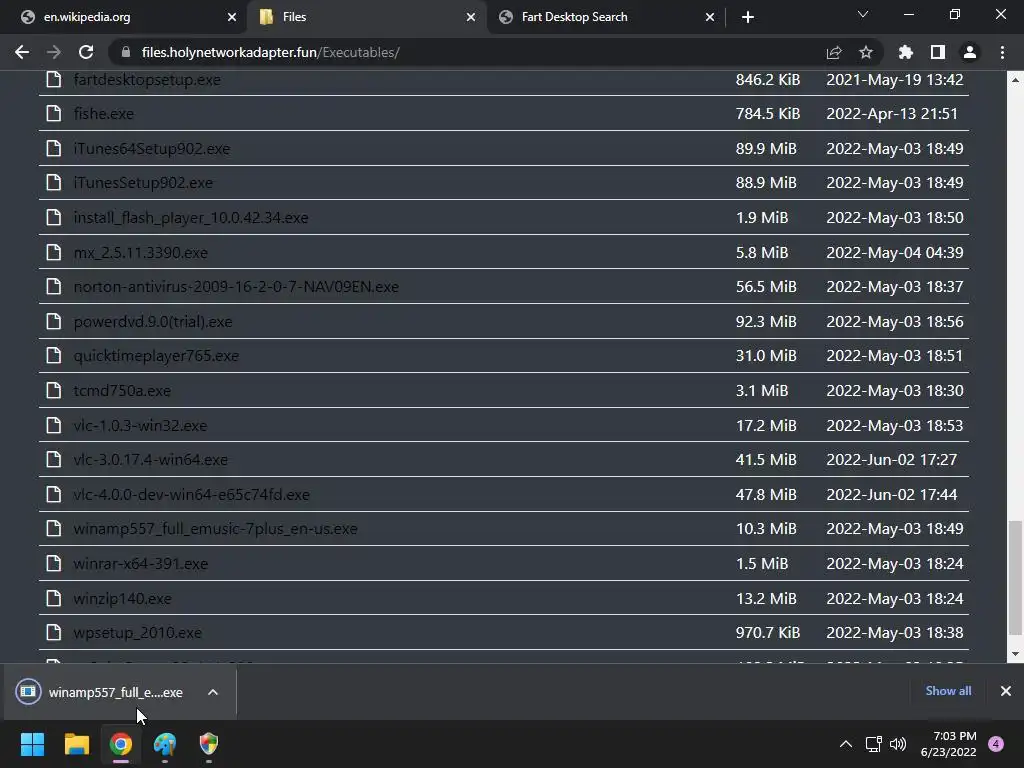
Task: Open the volume control in tray
Action: point(898,744)
